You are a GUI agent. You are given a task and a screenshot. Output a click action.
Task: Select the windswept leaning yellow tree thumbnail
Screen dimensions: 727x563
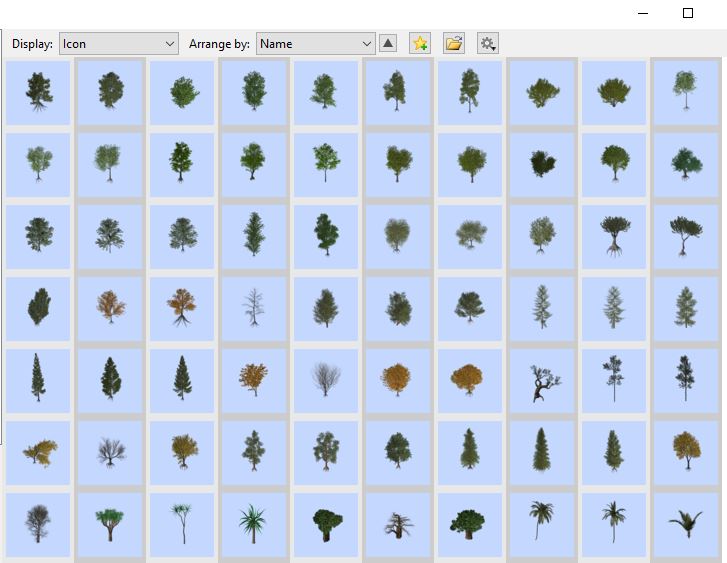(38, 453)
